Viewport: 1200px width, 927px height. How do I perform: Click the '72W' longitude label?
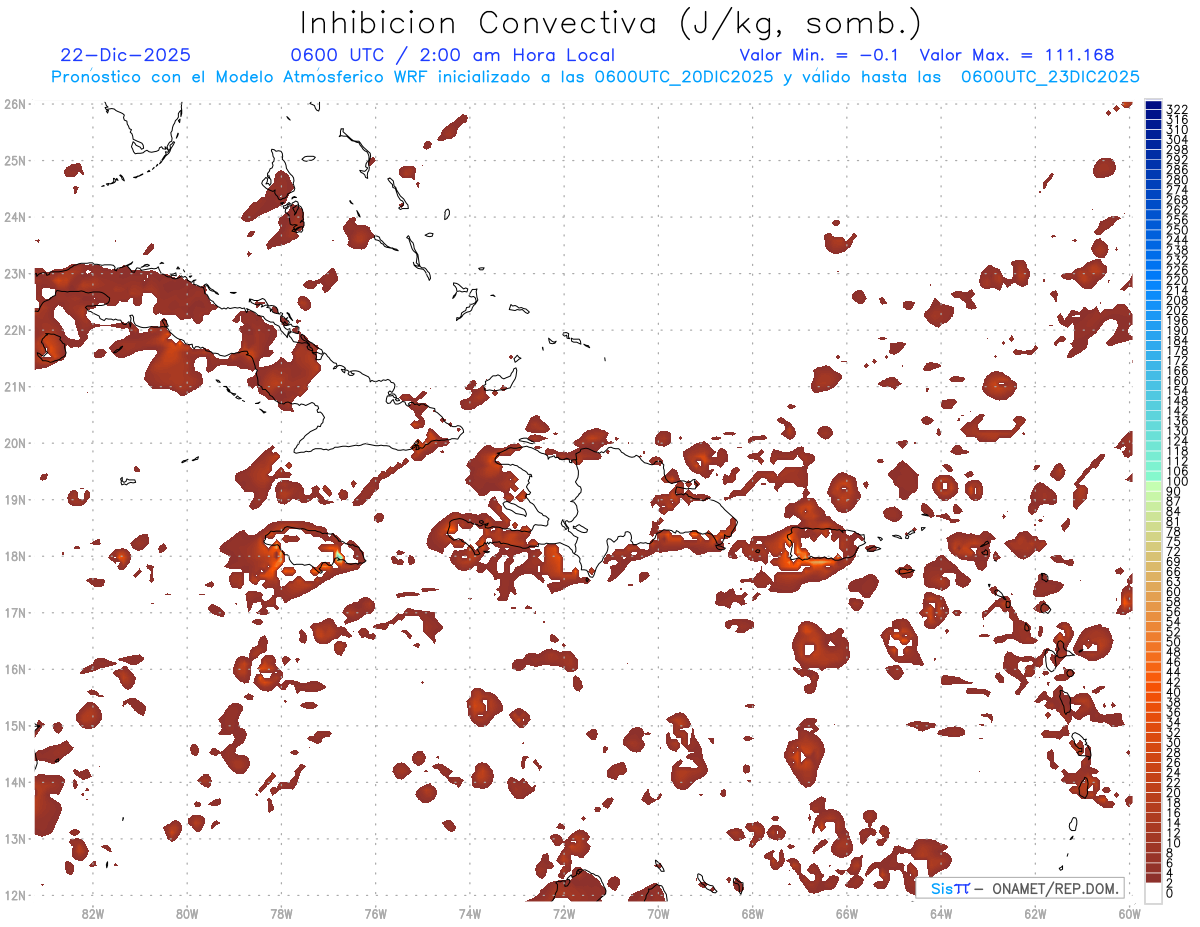(563, 914)
